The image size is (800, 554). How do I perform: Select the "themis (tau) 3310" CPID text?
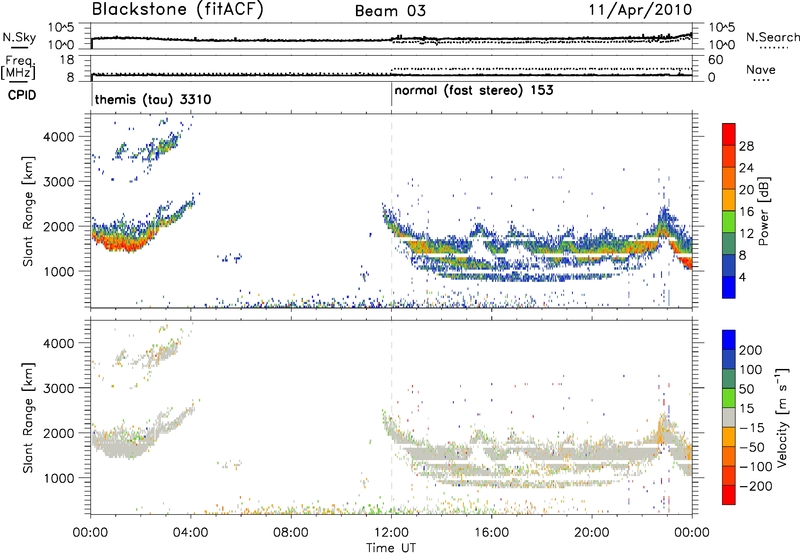[153, 99]
